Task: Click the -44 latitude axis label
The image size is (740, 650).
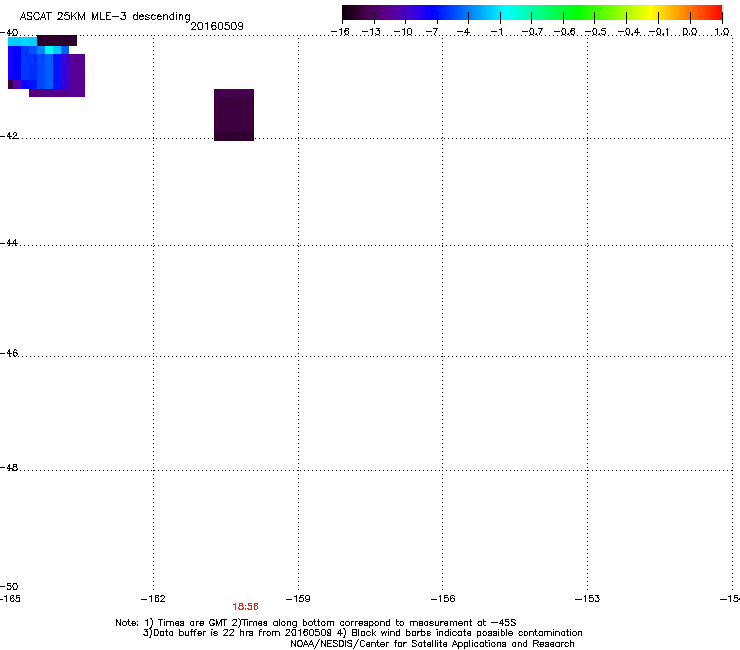Action: point(9,243)
